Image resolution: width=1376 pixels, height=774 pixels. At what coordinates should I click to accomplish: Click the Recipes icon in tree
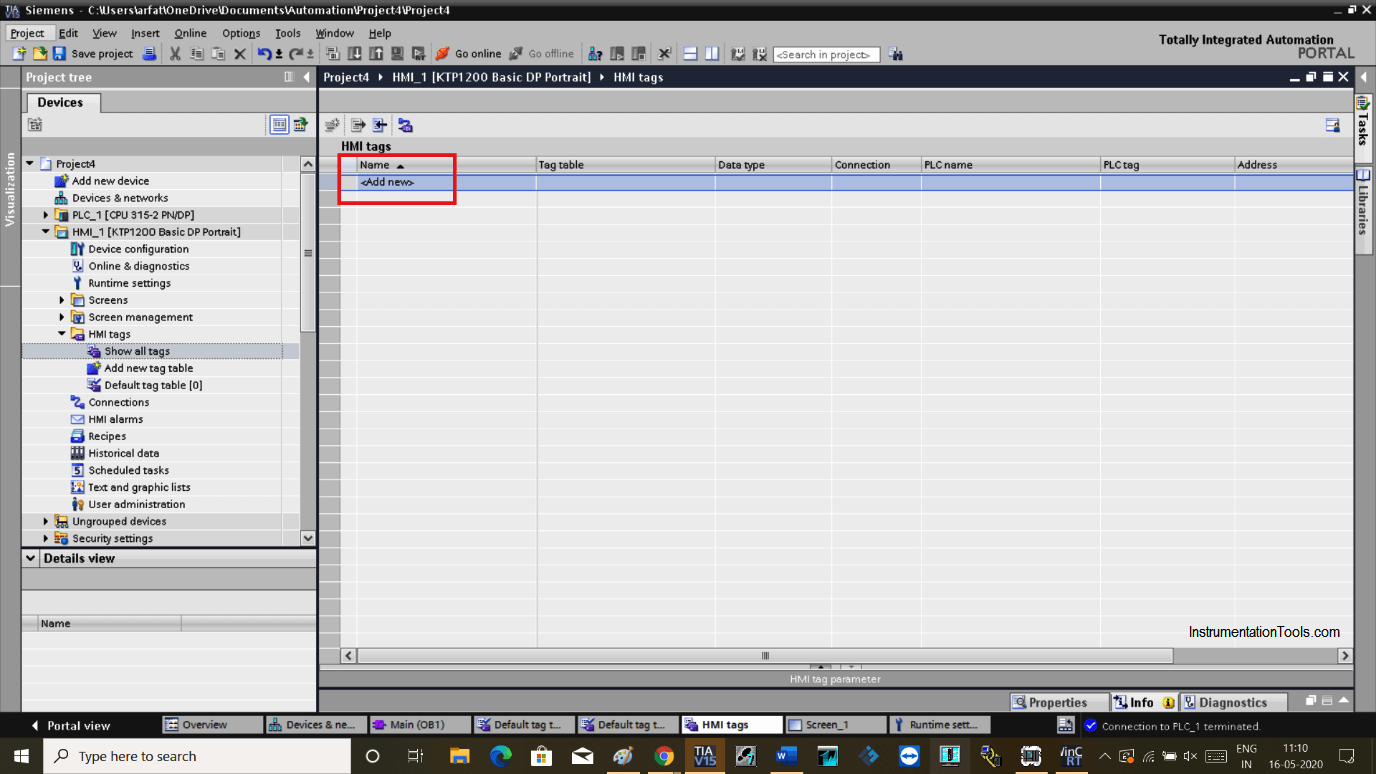[78, 436]
